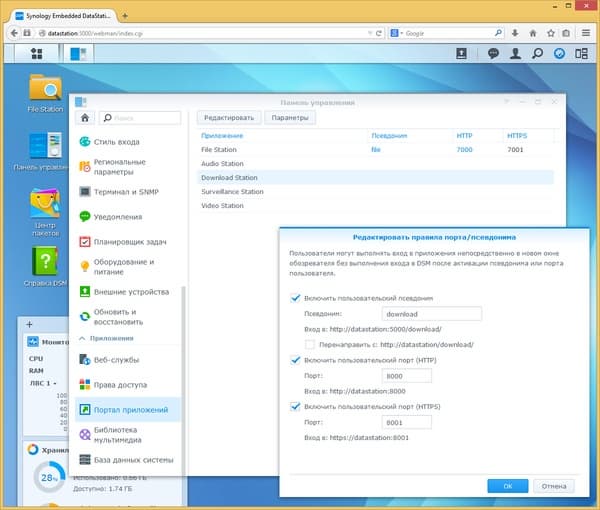Open Планировщик задач section
This screenshot has height=510, width=600.
(x=128, y=242)
